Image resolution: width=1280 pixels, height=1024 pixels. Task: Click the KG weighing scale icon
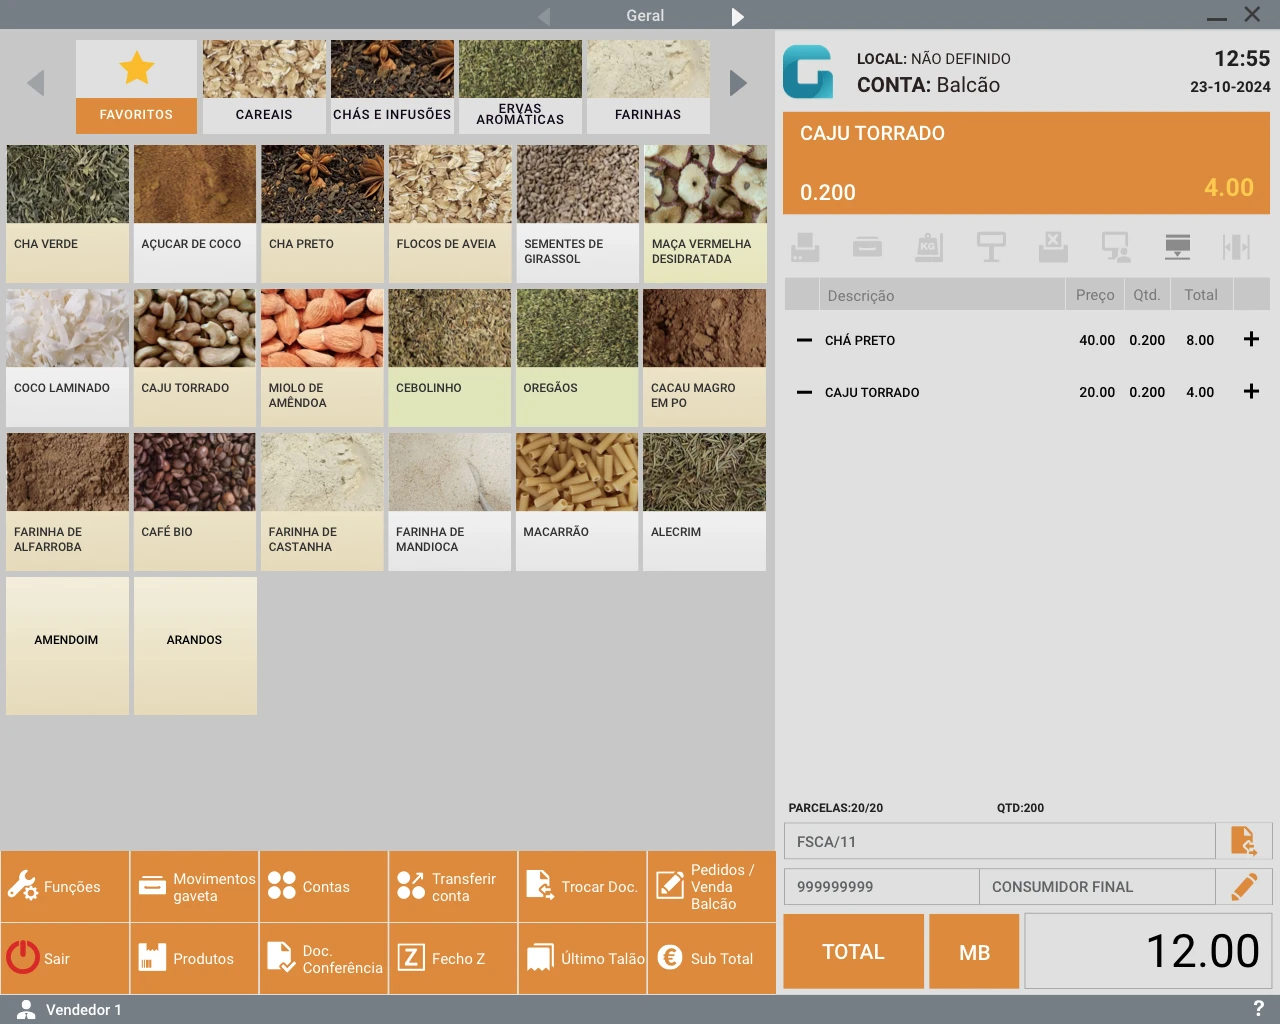coord(929,247)
